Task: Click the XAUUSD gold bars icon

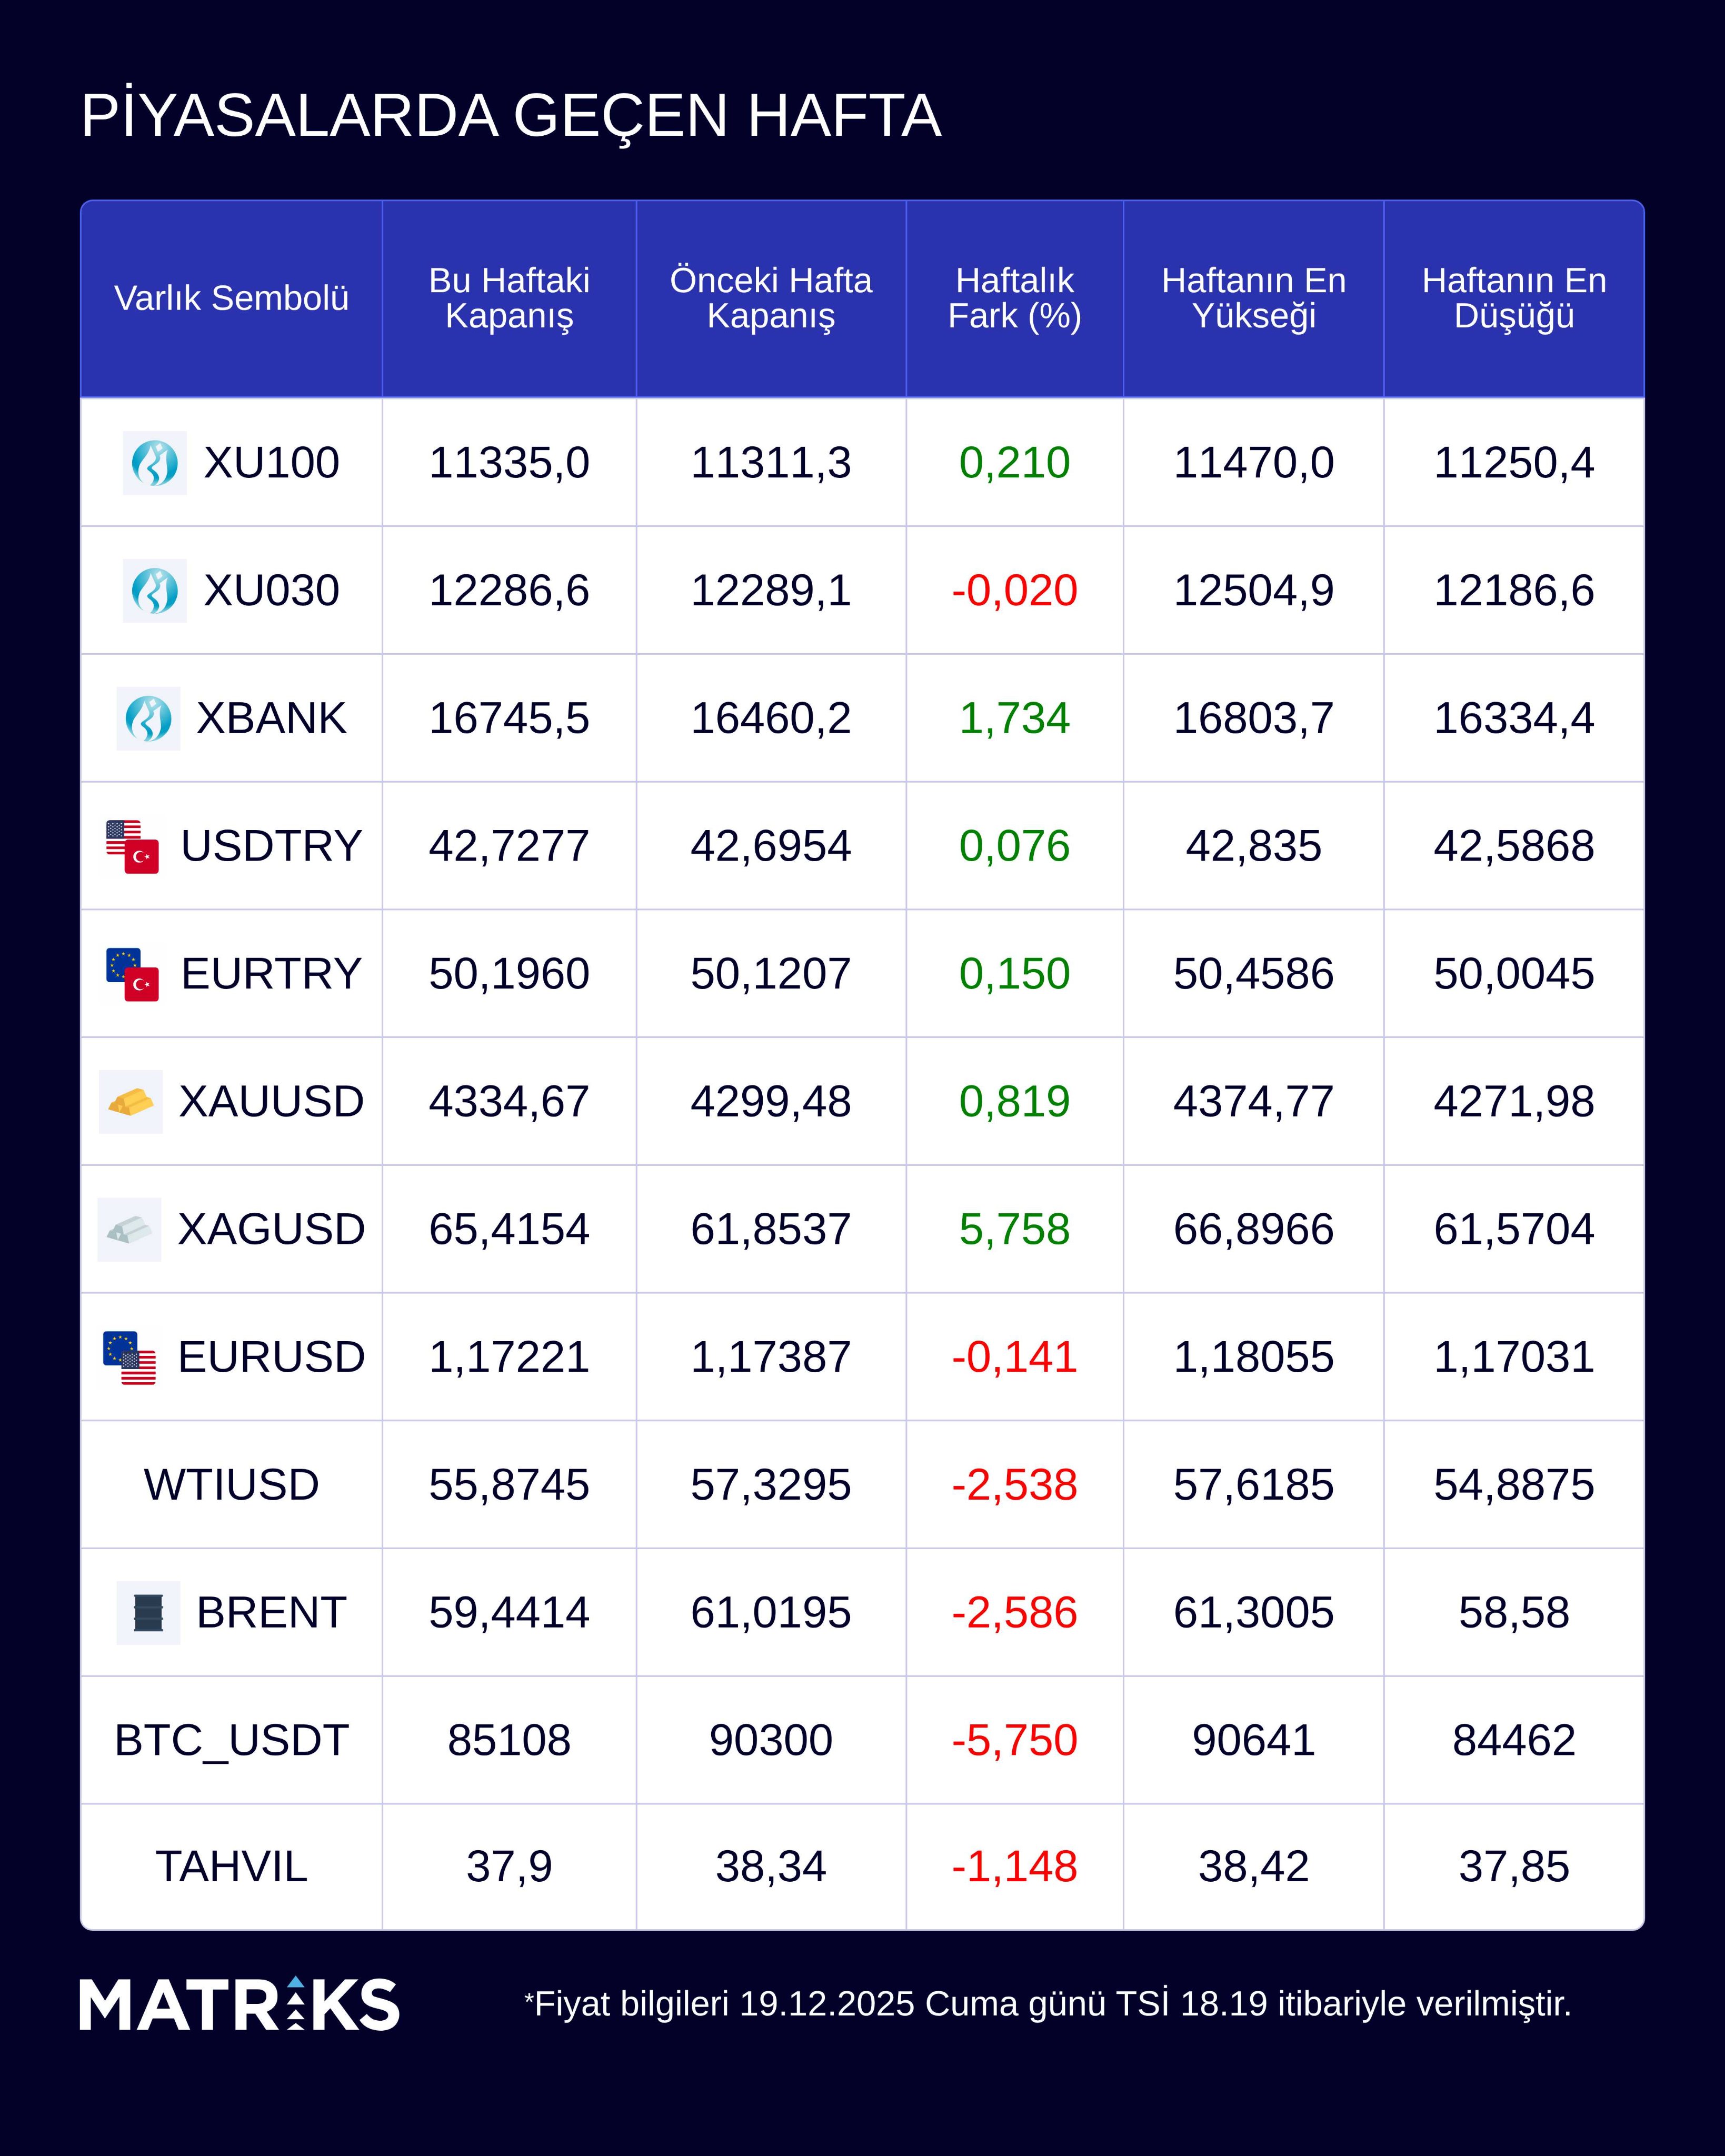Action: click(x=130, y=1102)
